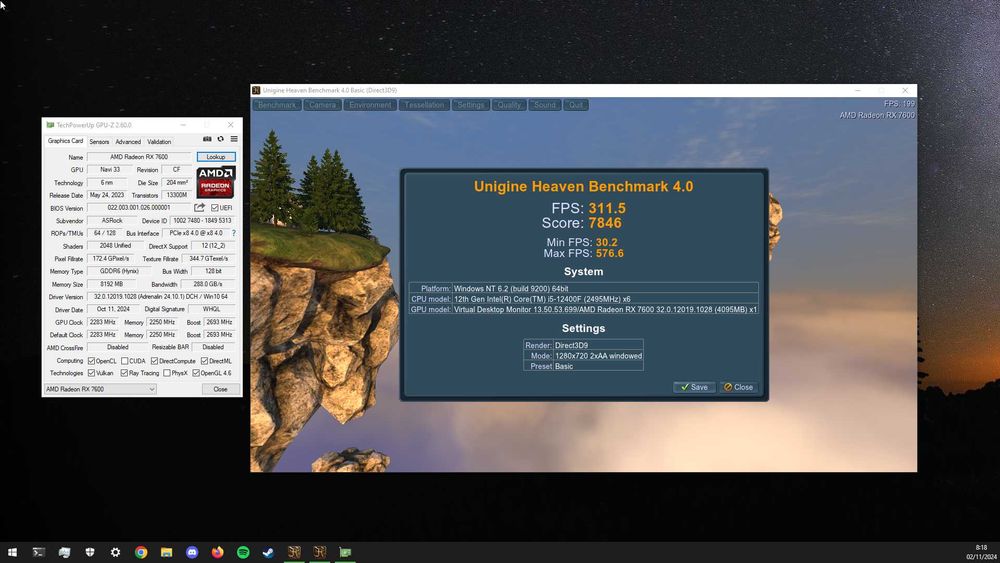Screen dimensions: 1000x563
Task: Open Environment menu in Heaven
Action: [371, 105]
